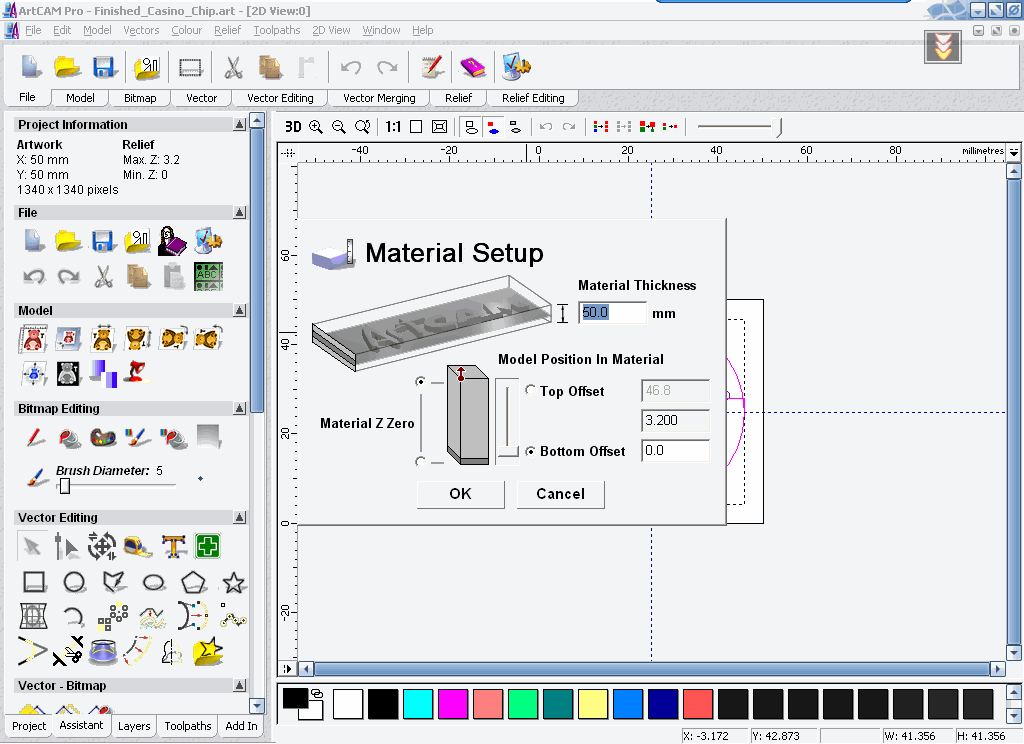Click the down arrow of the colour palette scroller

(1014, 715)
